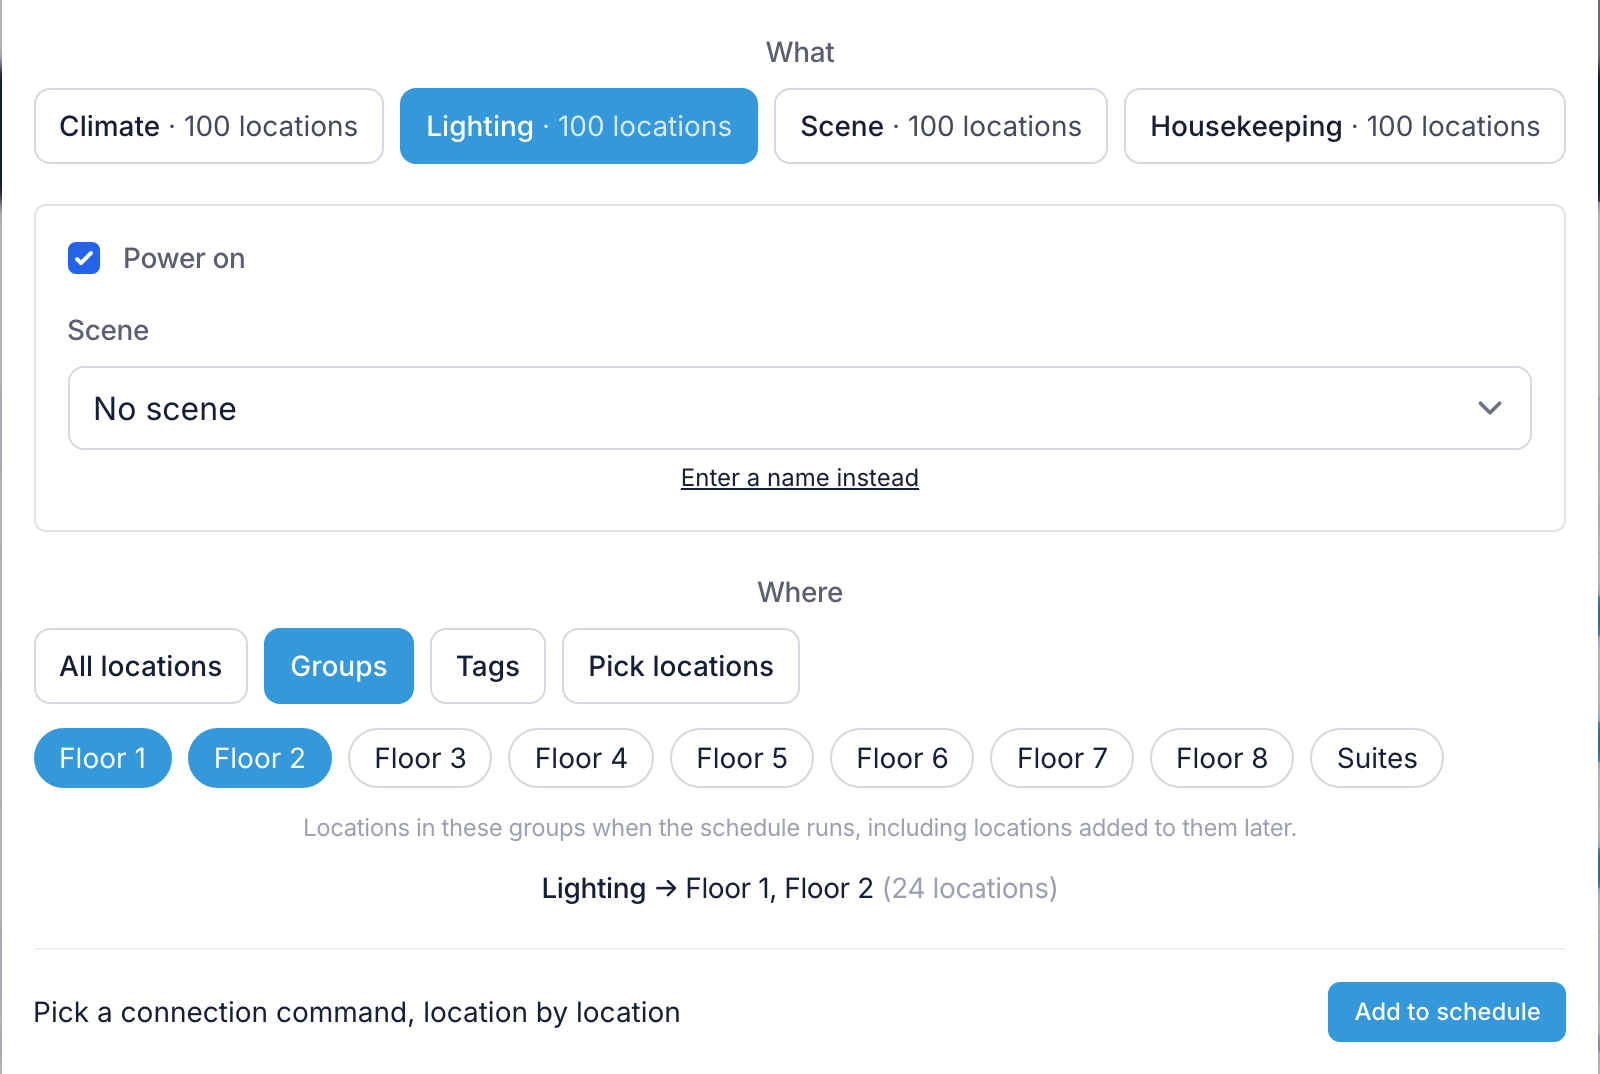Open the No scene dropdown
The image size is (1600, 1074).
pyautogui.click(x=800, y=408)
